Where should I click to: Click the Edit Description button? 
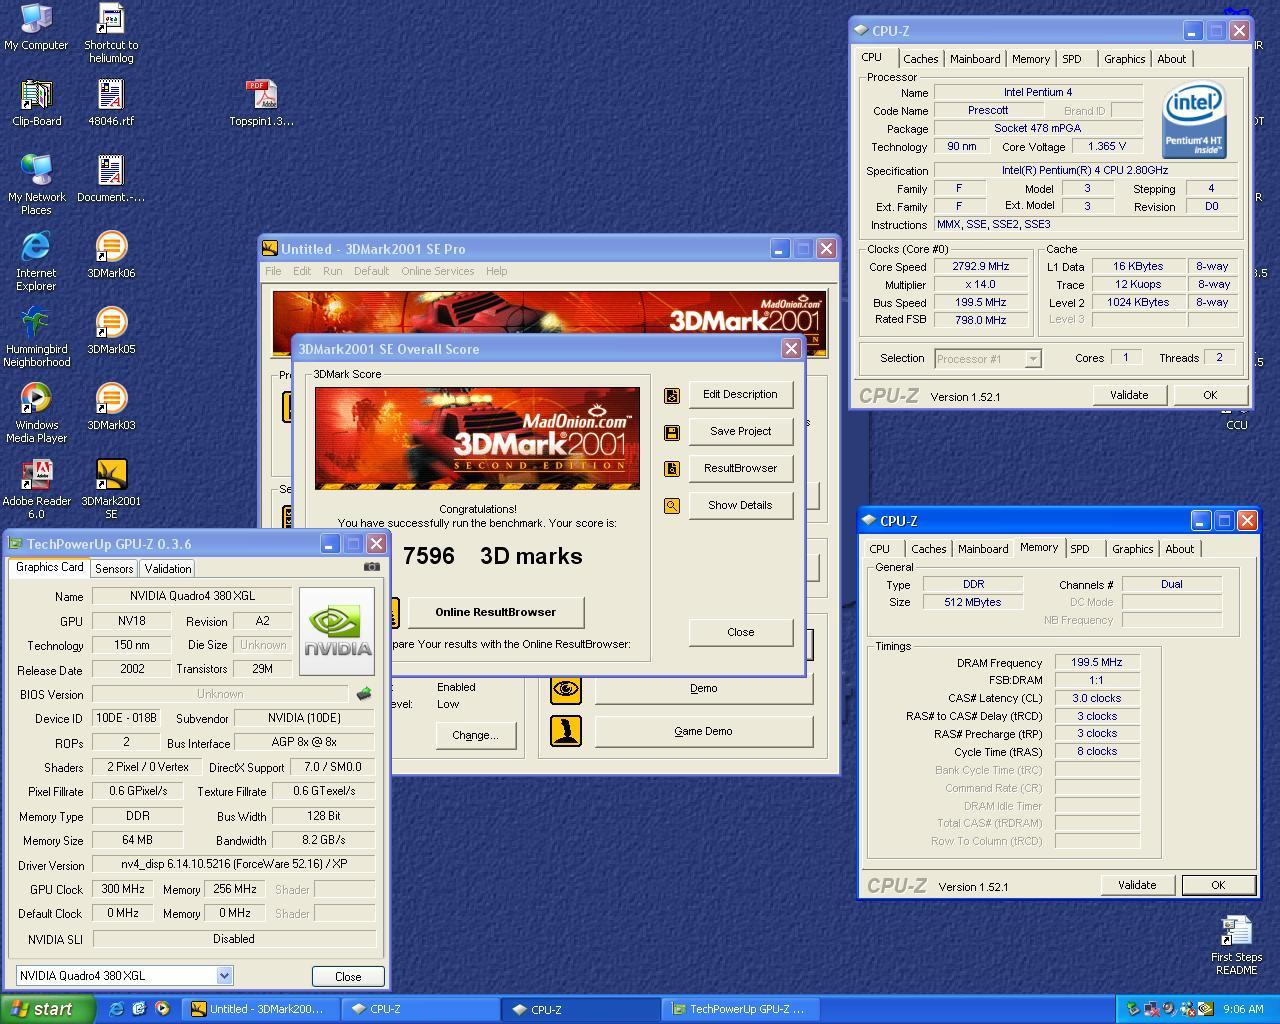740,394
